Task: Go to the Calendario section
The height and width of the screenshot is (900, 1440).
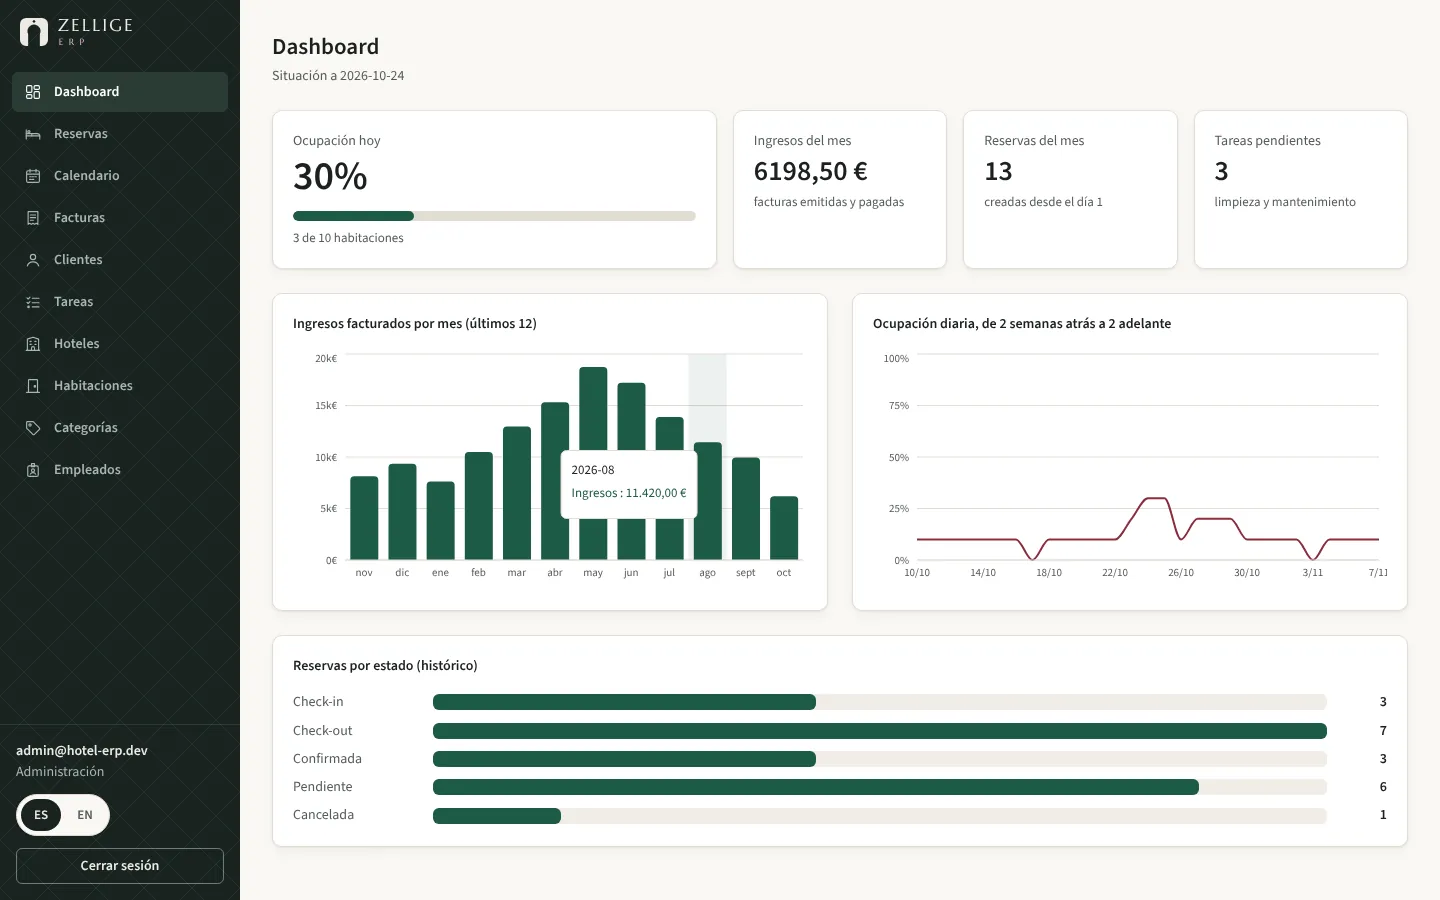Action: point(120,176)
